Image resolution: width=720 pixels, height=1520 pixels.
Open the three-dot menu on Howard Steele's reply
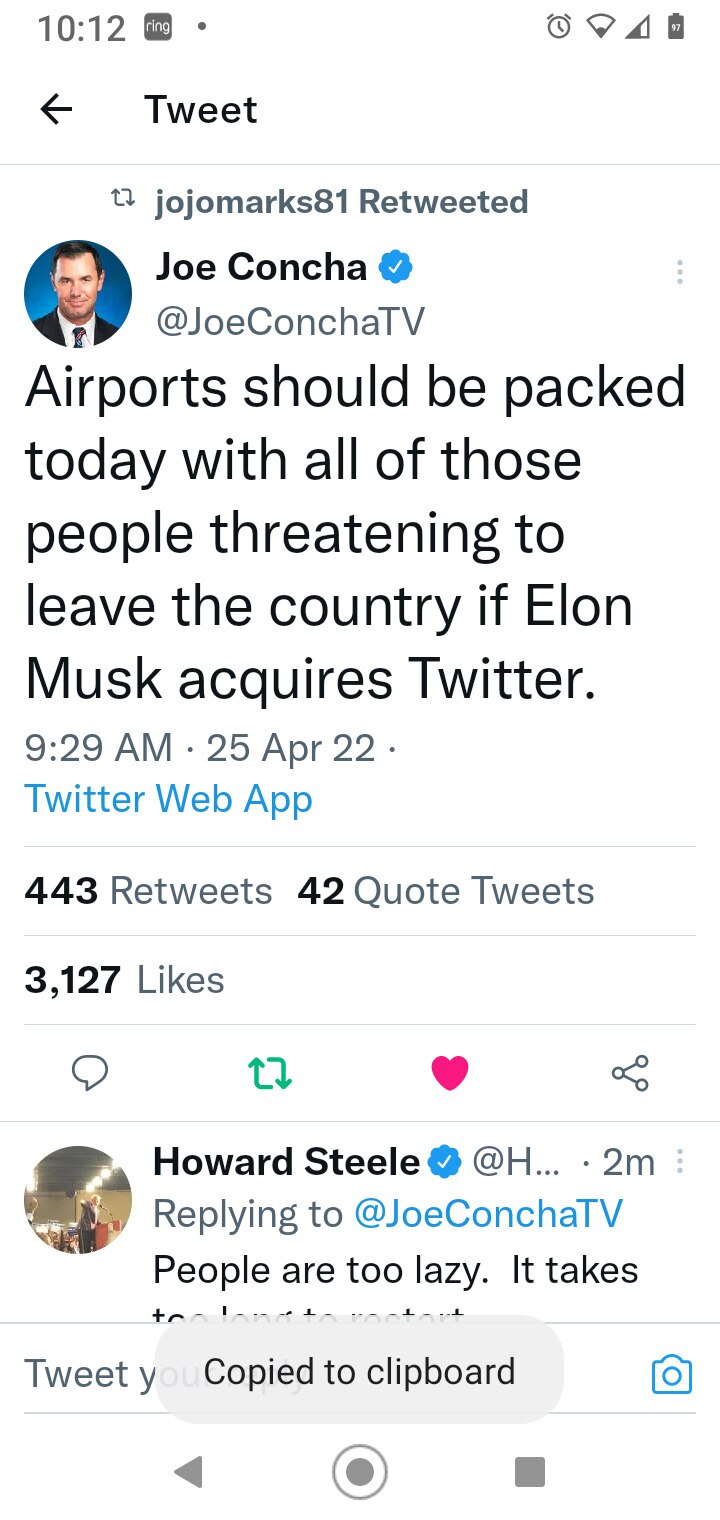(679, 1161)
